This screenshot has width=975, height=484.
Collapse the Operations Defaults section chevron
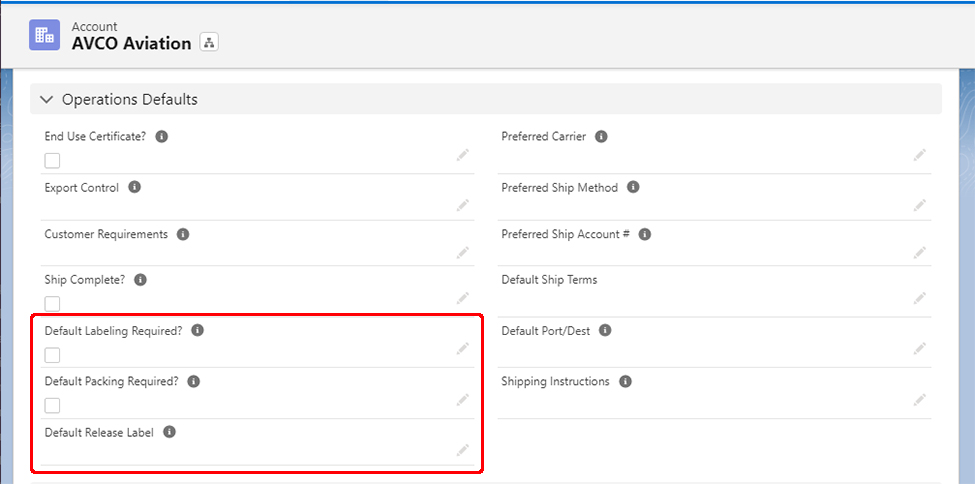(x=47, y=100)
